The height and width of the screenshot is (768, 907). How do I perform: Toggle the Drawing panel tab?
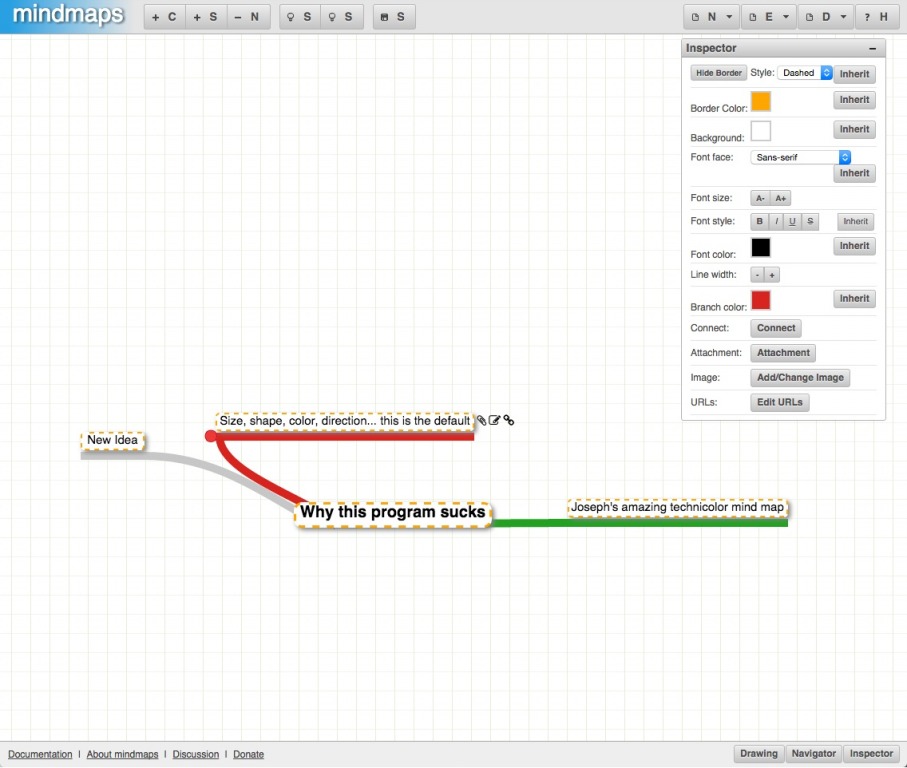[759, 753]
